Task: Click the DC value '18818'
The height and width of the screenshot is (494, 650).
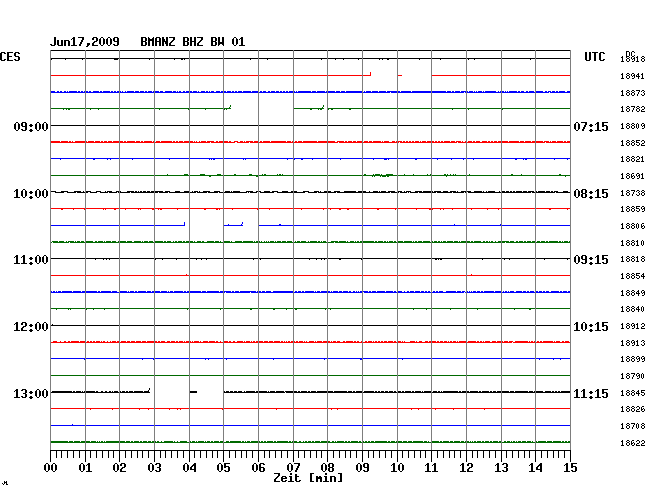Action: coord(633,259)
